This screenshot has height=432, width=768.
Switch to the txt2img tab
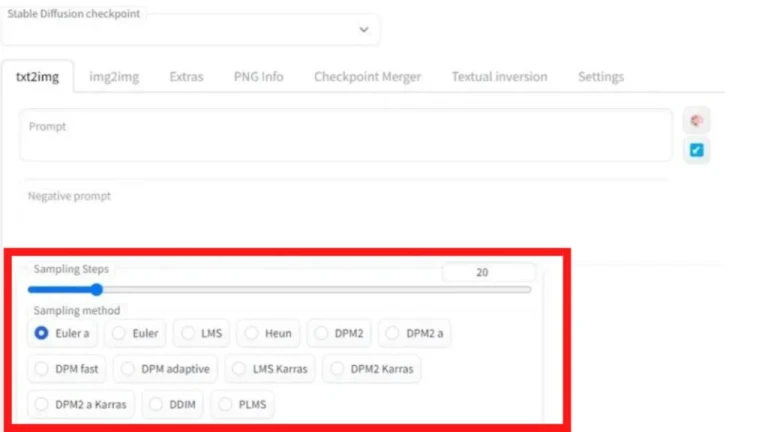pos(38,77)
